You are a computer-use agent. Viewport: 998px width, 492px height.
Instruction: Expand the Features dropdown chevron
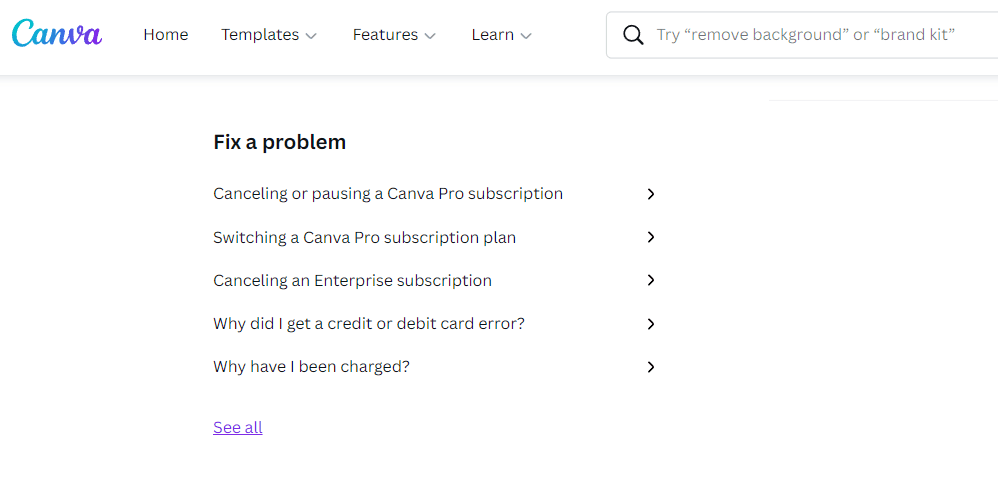pyautogui.click(x=430, y=36)
